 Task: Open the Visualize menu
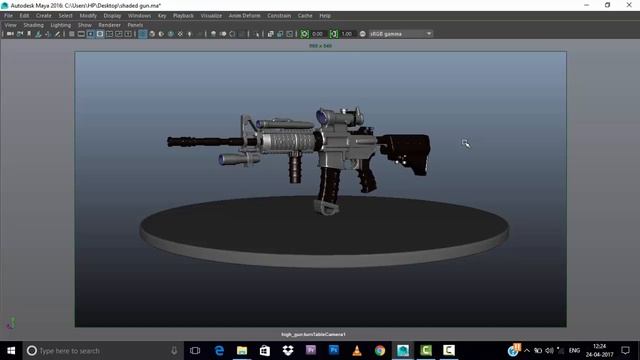[x=211, y=16]
